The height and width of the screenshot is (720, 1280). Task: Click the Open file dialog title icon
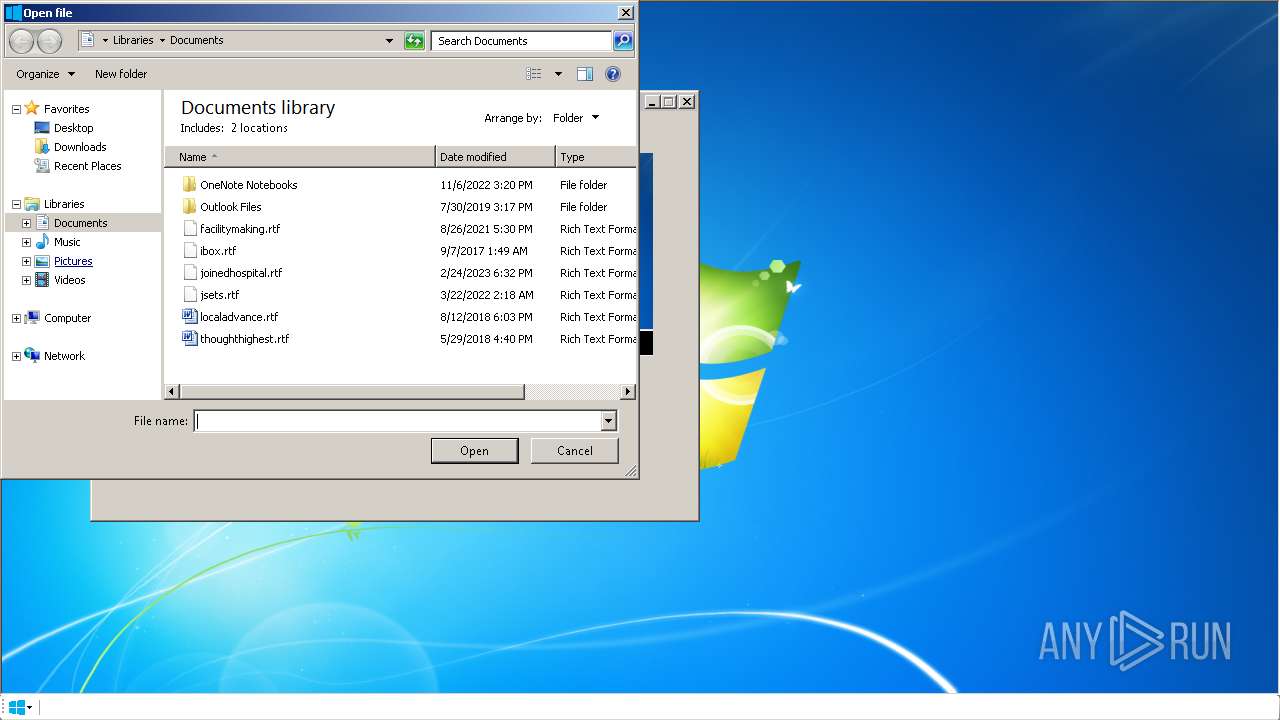(x=13, y=13)
